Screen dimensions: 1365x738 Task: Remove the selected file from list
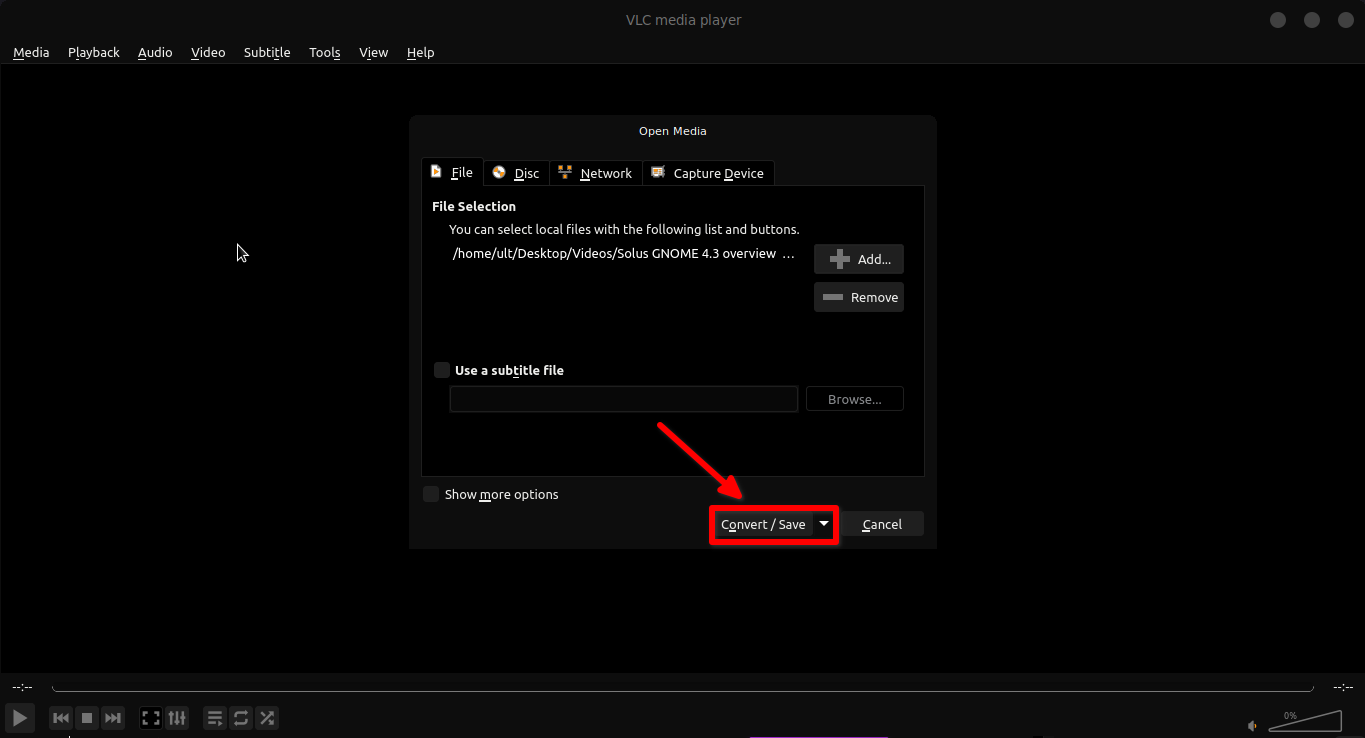(x=858, y=297)
